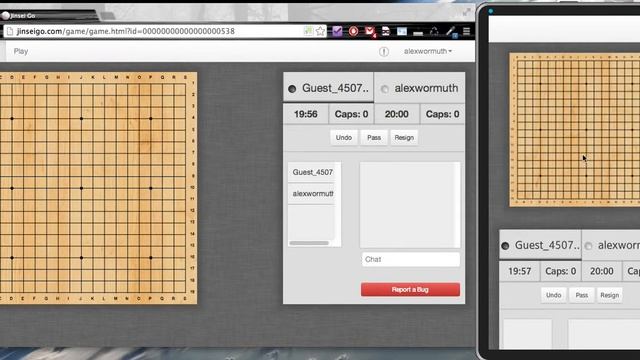Place a stone on the main board's center star point
This screenshot has width=640, height=360.
click(82, 188)
